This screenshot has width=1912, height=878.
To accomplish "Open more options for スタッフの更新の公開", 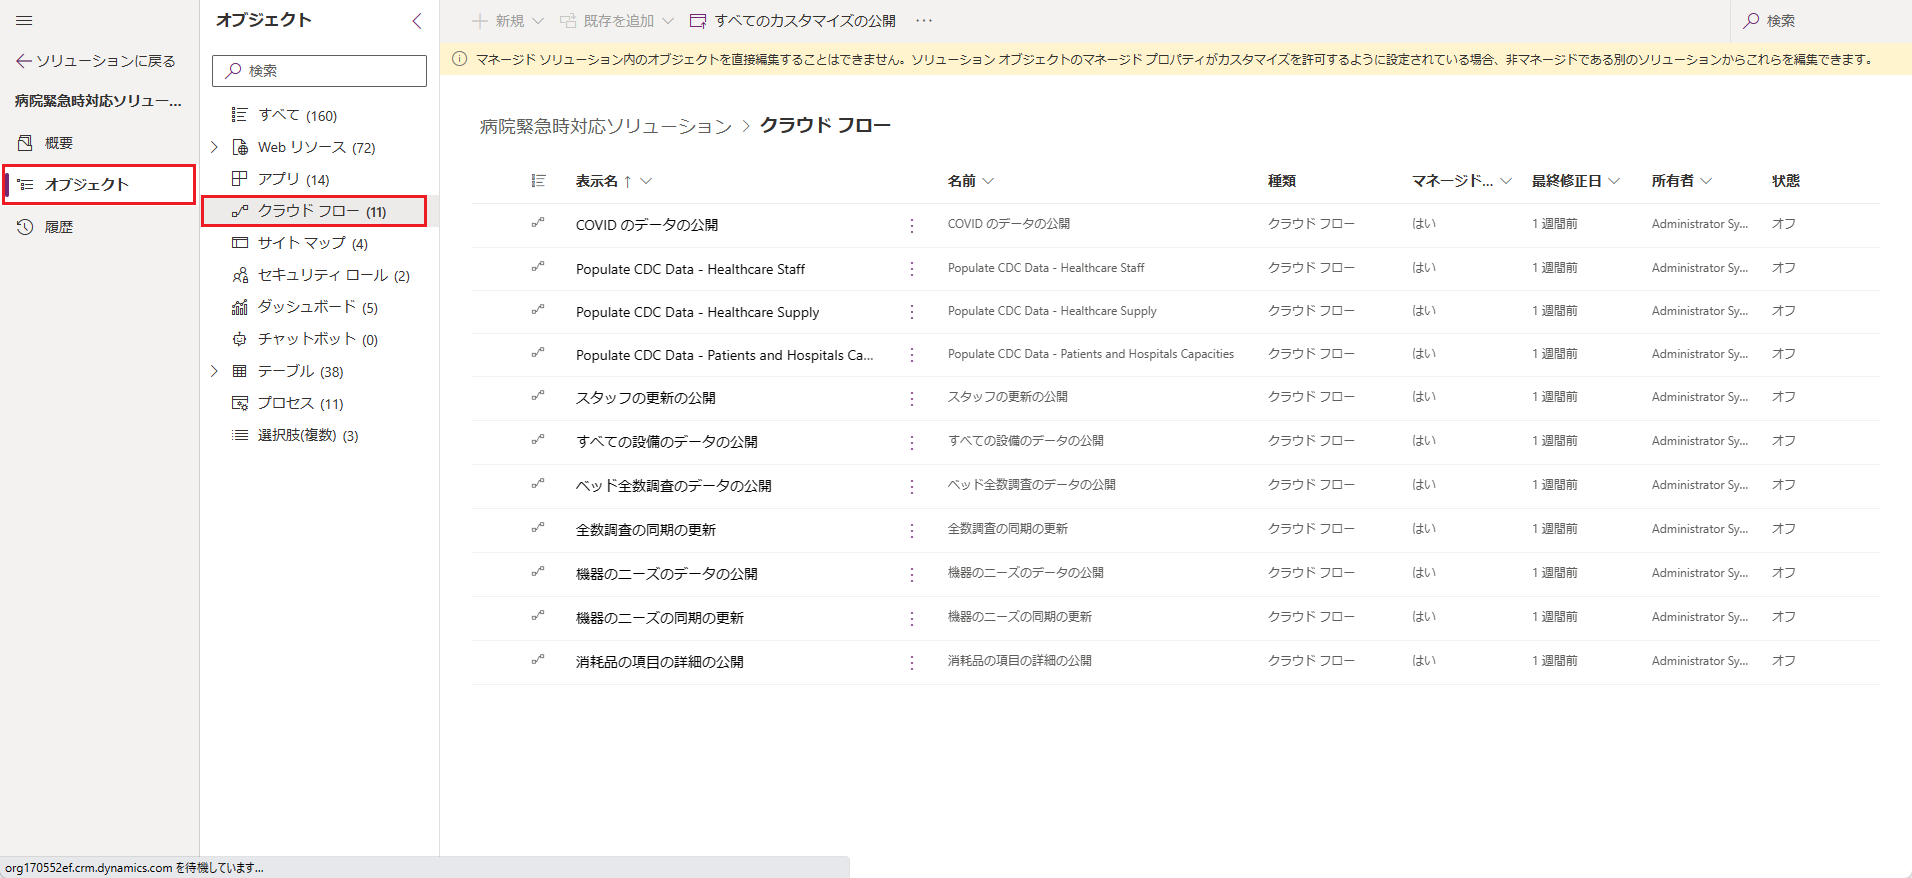I will 912,399.
